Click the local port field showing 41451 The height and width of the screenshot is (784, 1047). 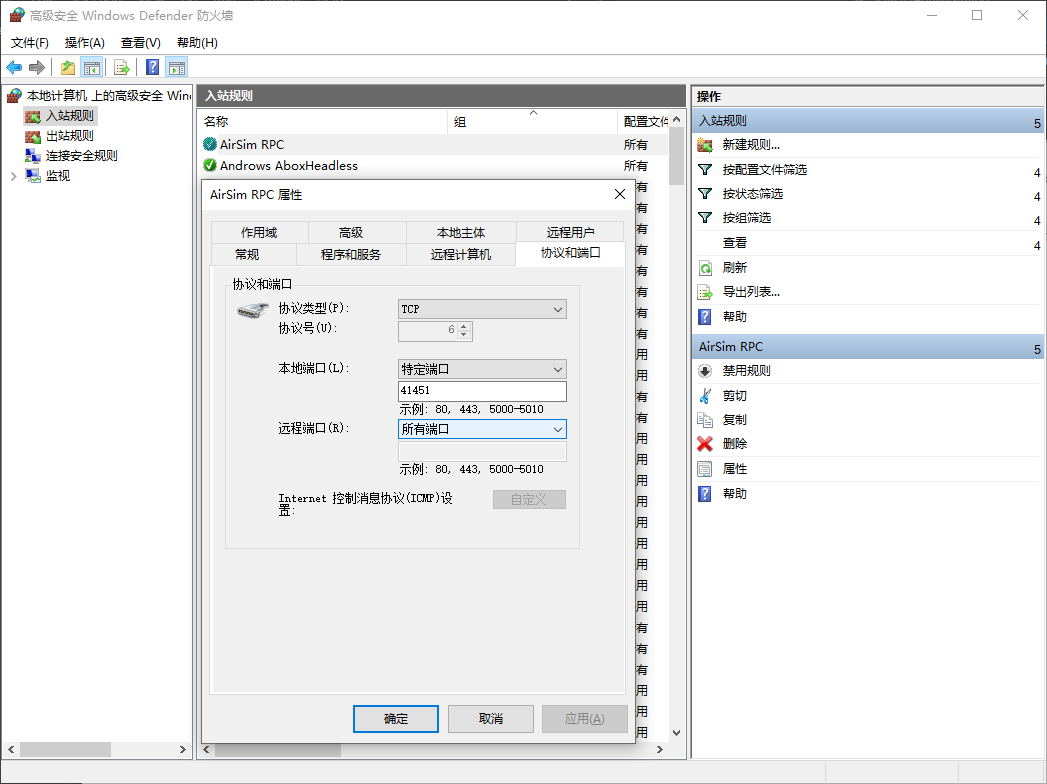(x=482, y=391)
